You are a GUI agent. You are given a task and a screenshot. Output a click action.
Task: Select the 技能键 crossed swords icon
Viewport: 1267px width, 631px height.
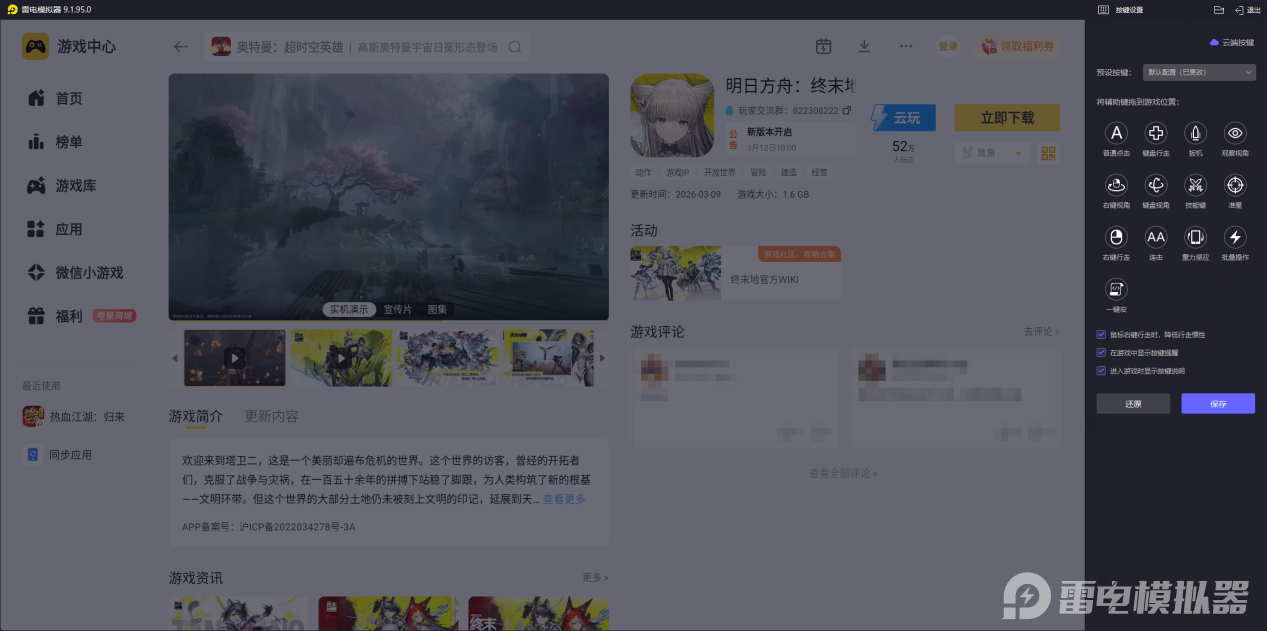pos(1196,185)
